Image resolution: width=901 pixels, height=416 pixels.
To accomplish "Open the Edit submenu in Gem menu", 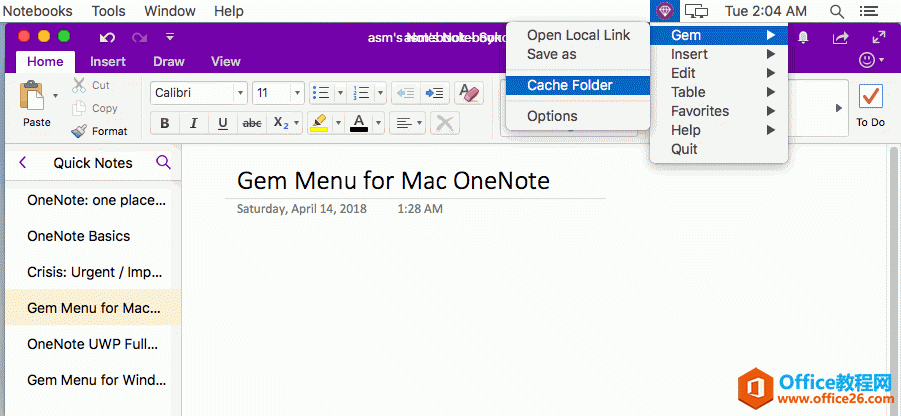I will pos(719,73).
